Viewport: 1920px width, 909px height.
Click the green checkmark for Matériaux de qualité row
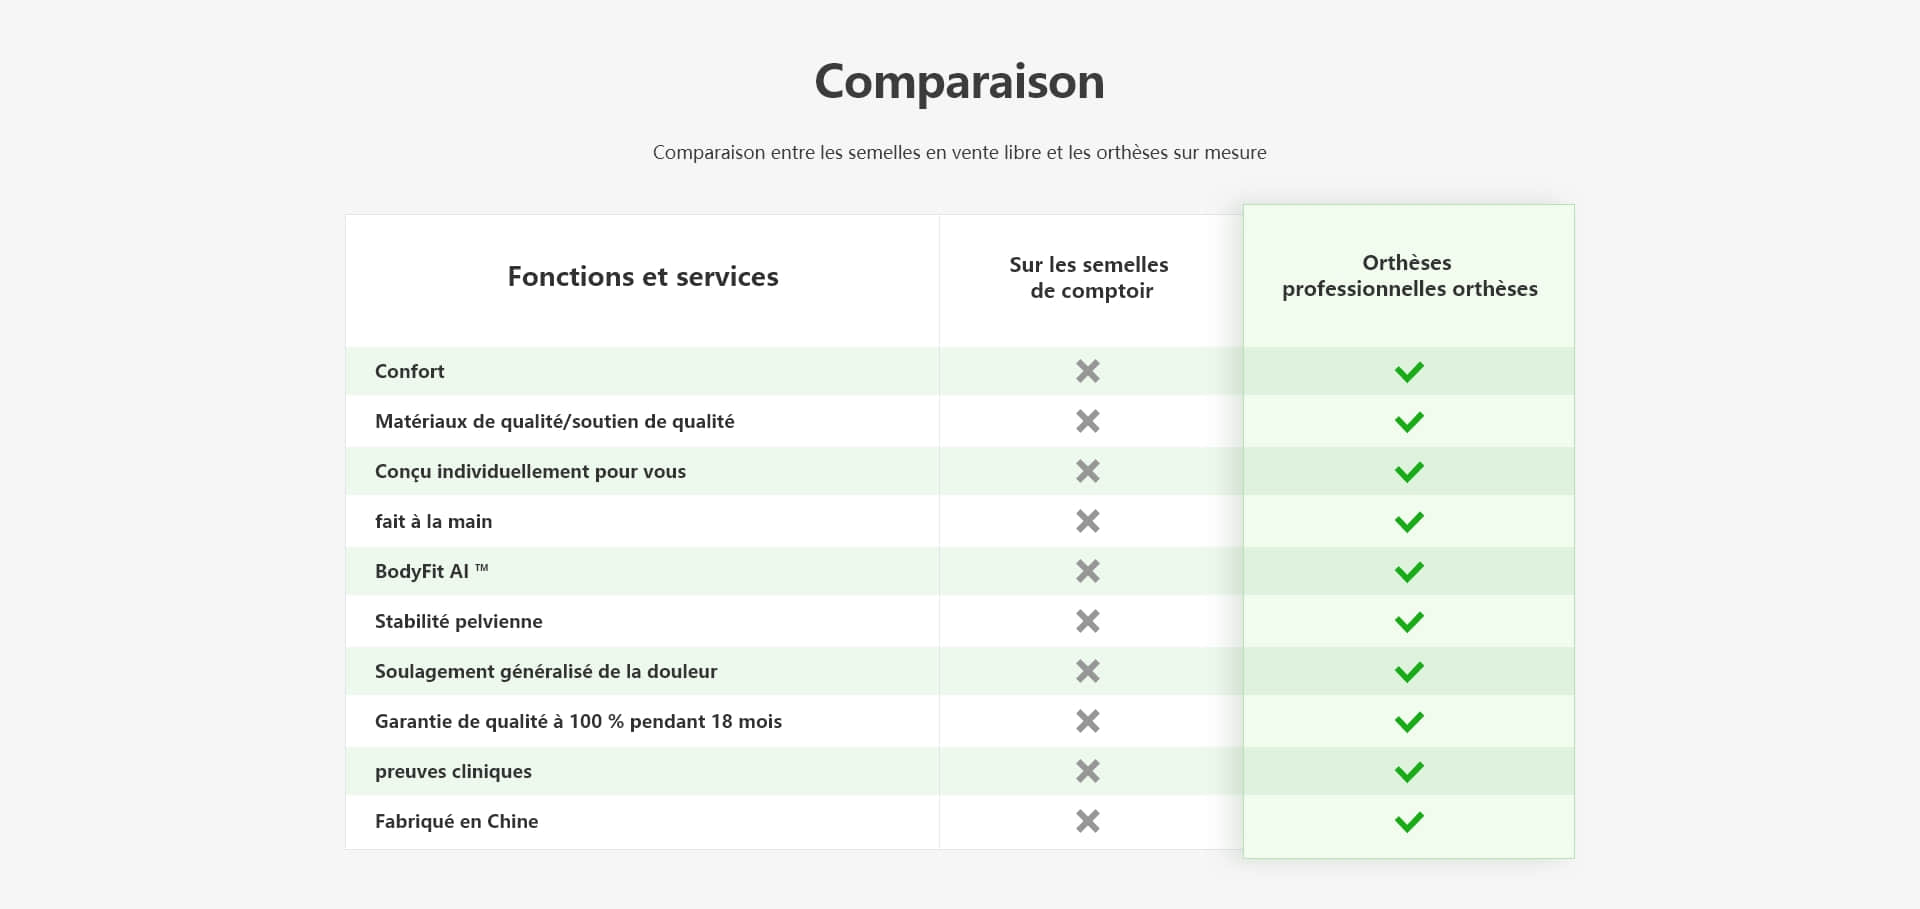click(x=1409, y=422)
